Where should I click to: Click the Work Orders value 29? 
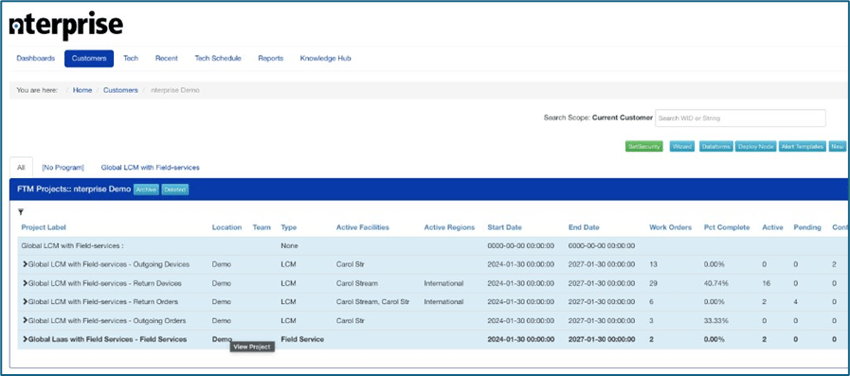(x=653, y=283)
